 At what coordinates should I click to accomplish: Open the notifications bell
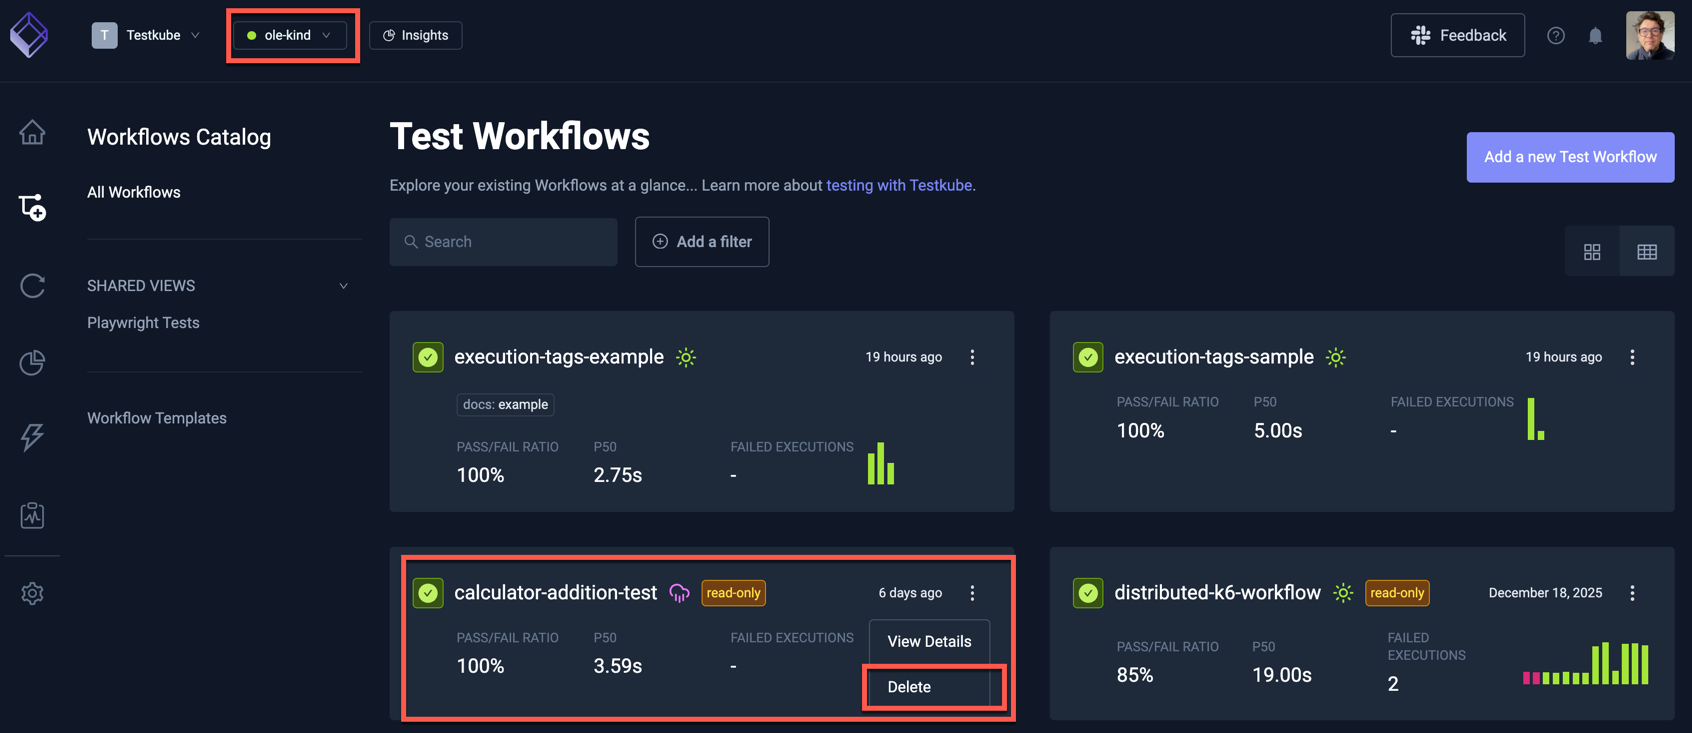(1596, 35)
